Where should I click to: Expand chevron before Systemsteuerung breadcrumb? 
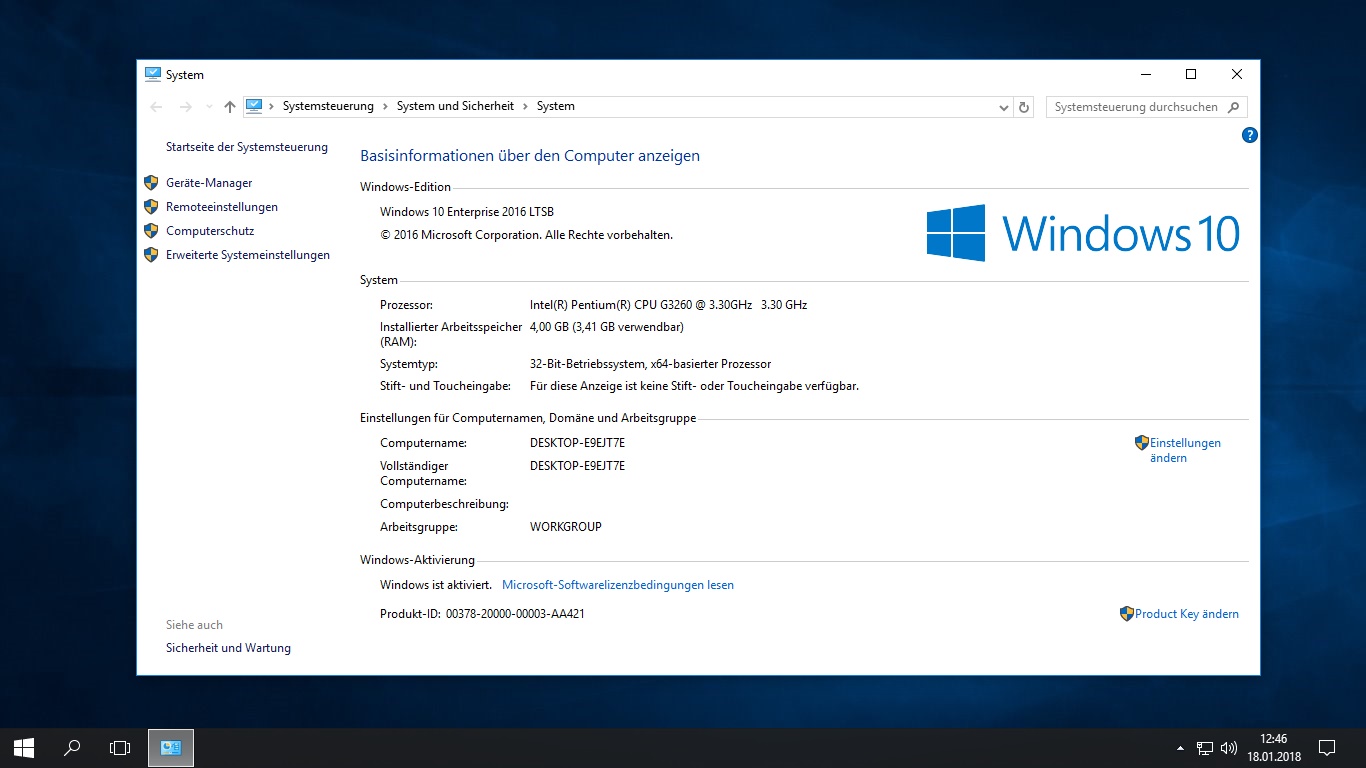pyautogui.click(x=272, y=106)
